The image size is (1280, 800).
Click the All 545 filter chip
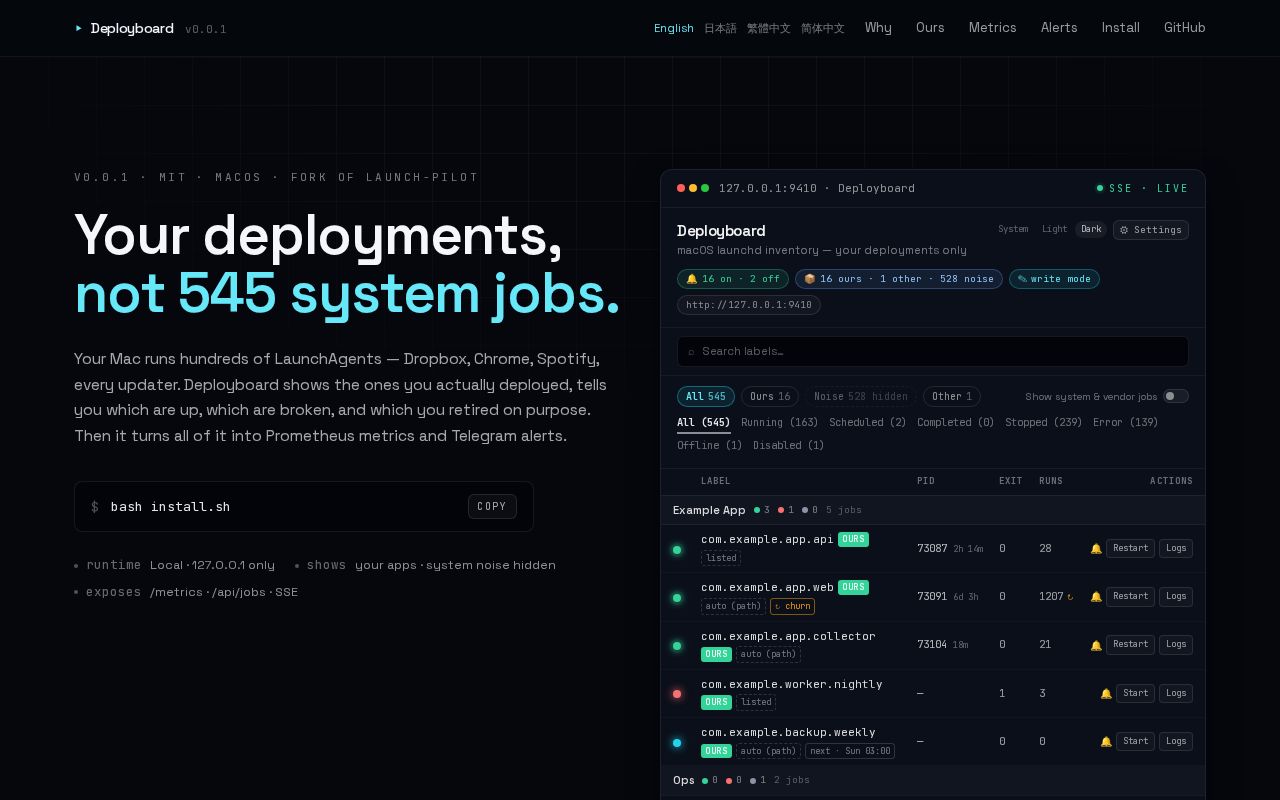pos(706,397)
